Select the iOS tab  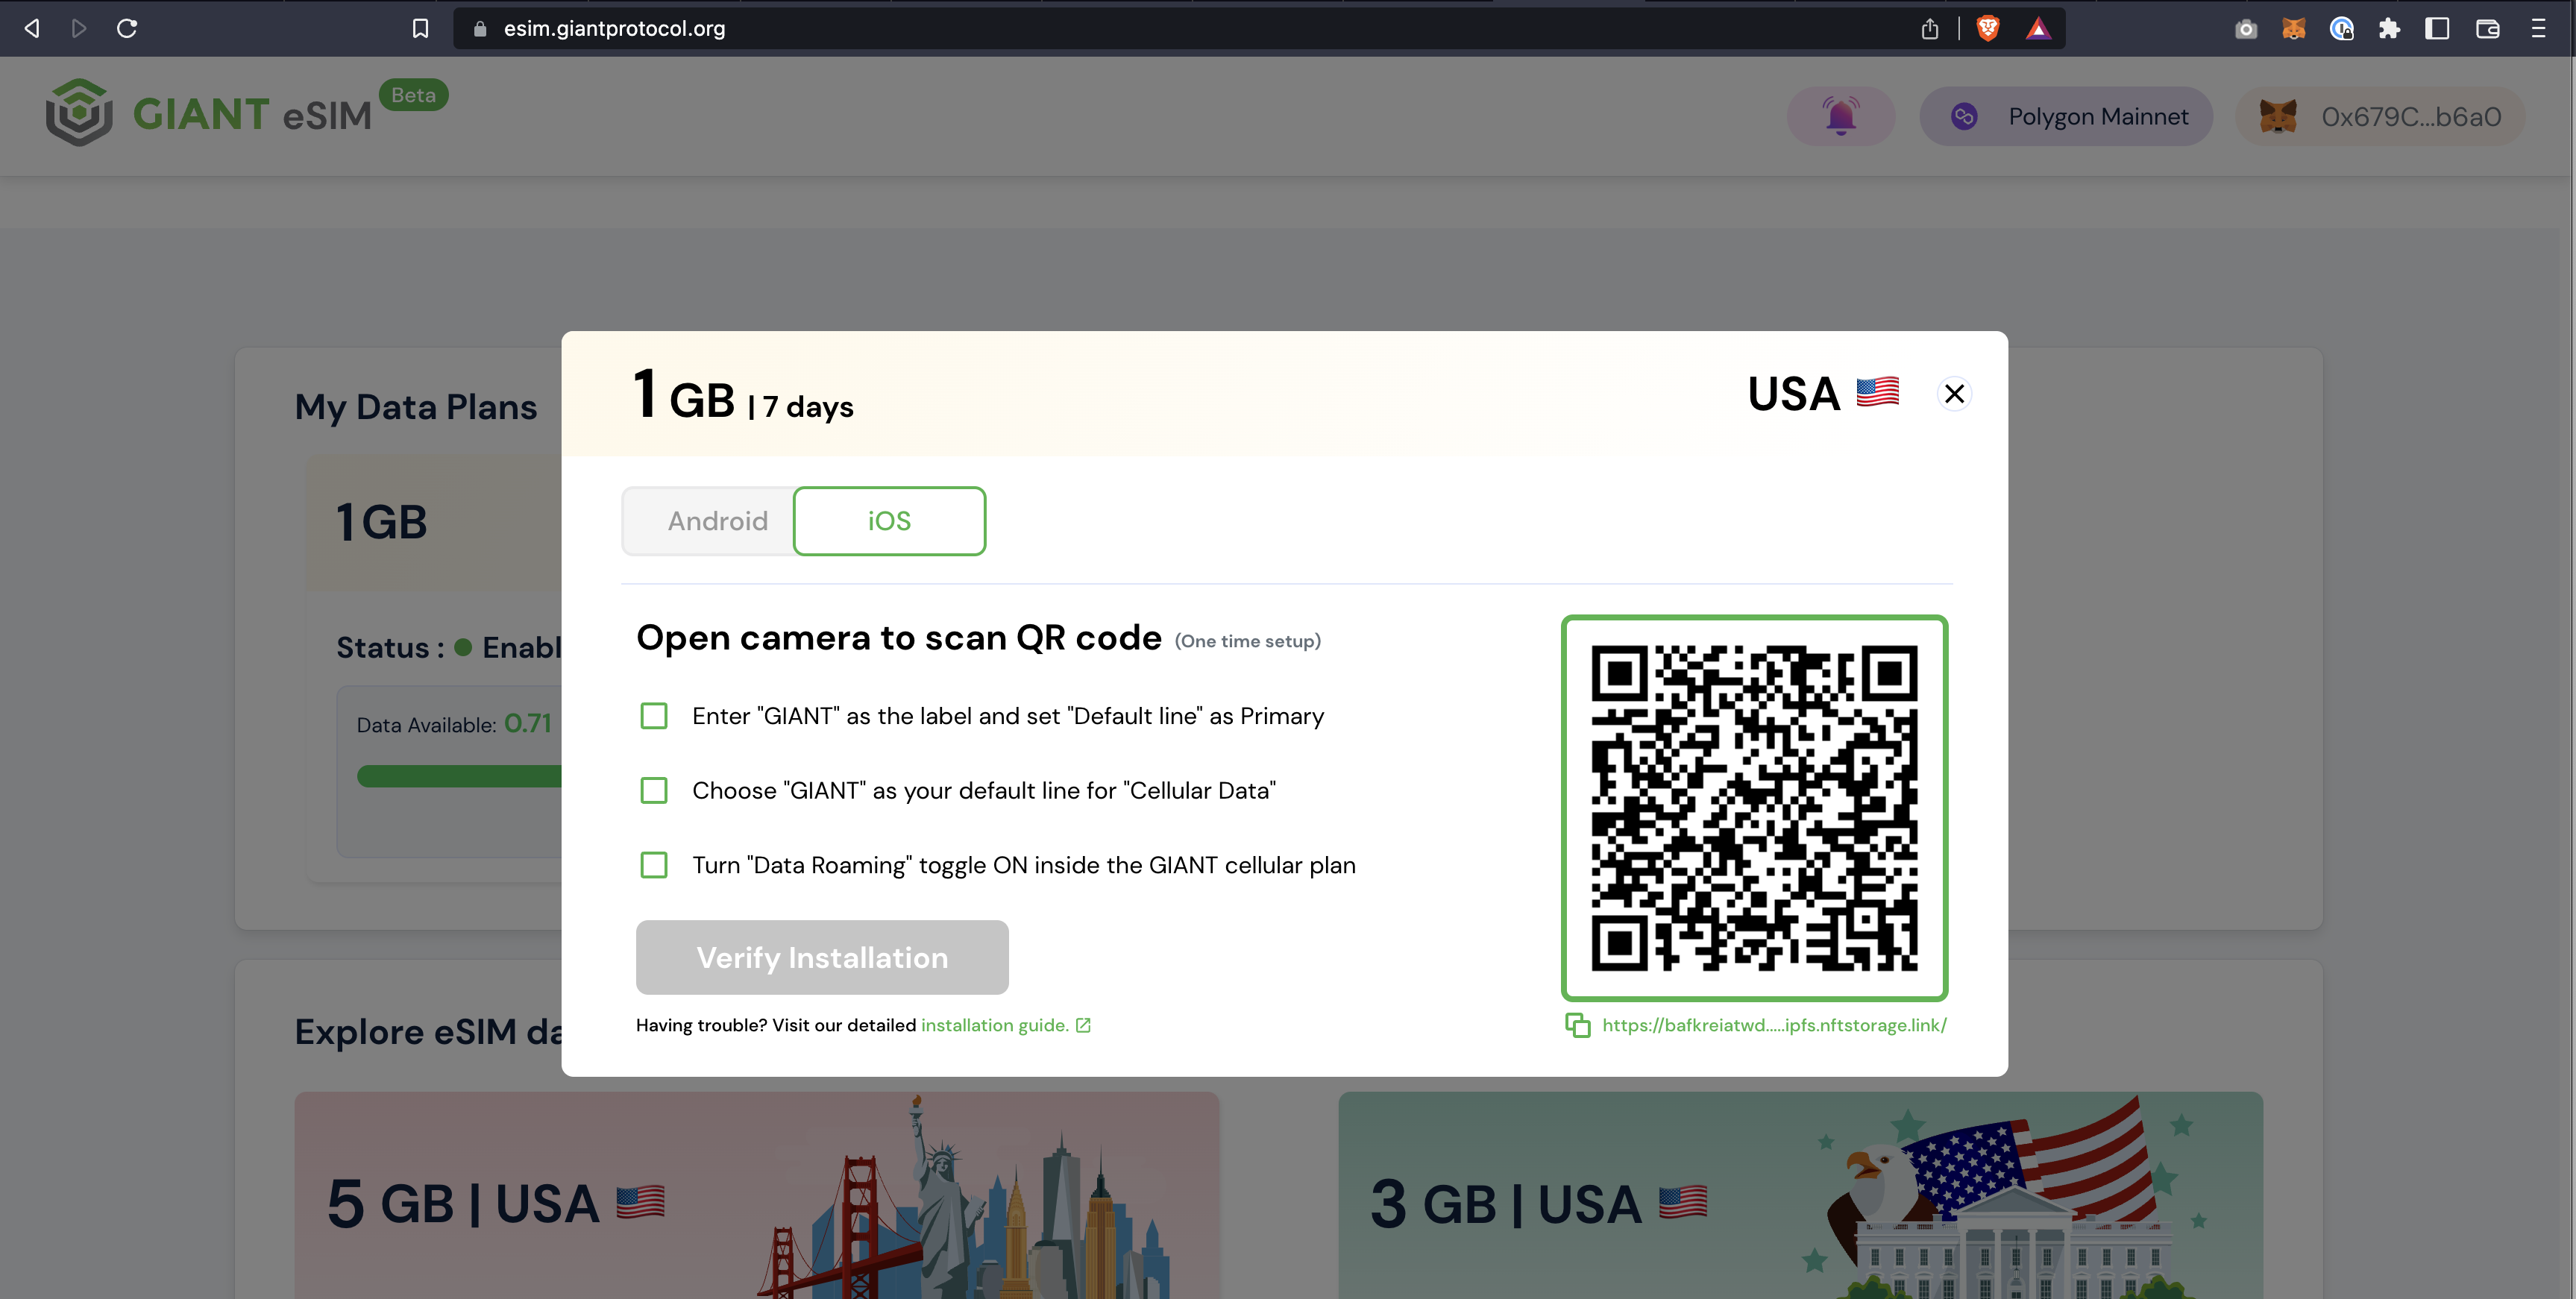(x=891, y=522)
